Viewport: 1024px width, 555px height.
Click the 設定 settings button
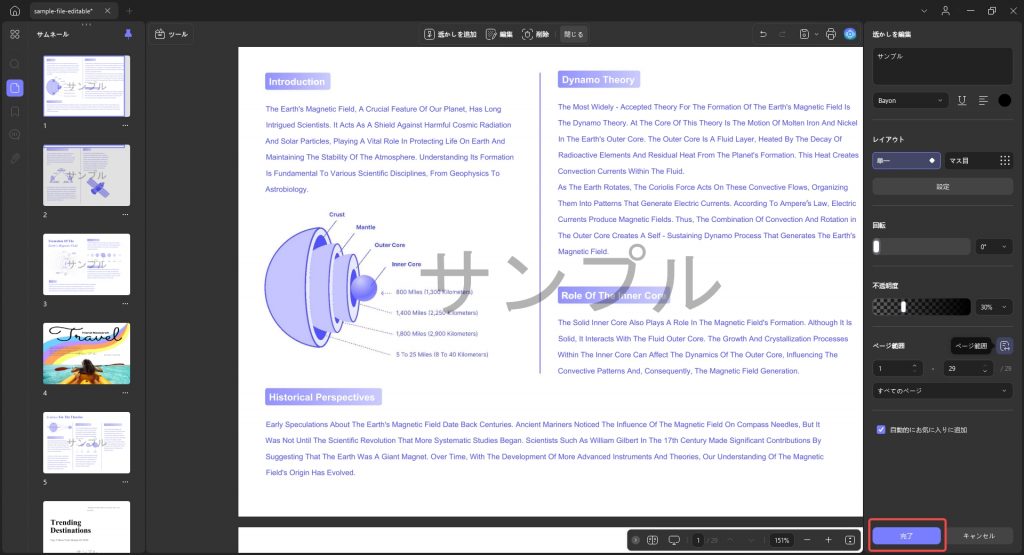tap(942, 187)
